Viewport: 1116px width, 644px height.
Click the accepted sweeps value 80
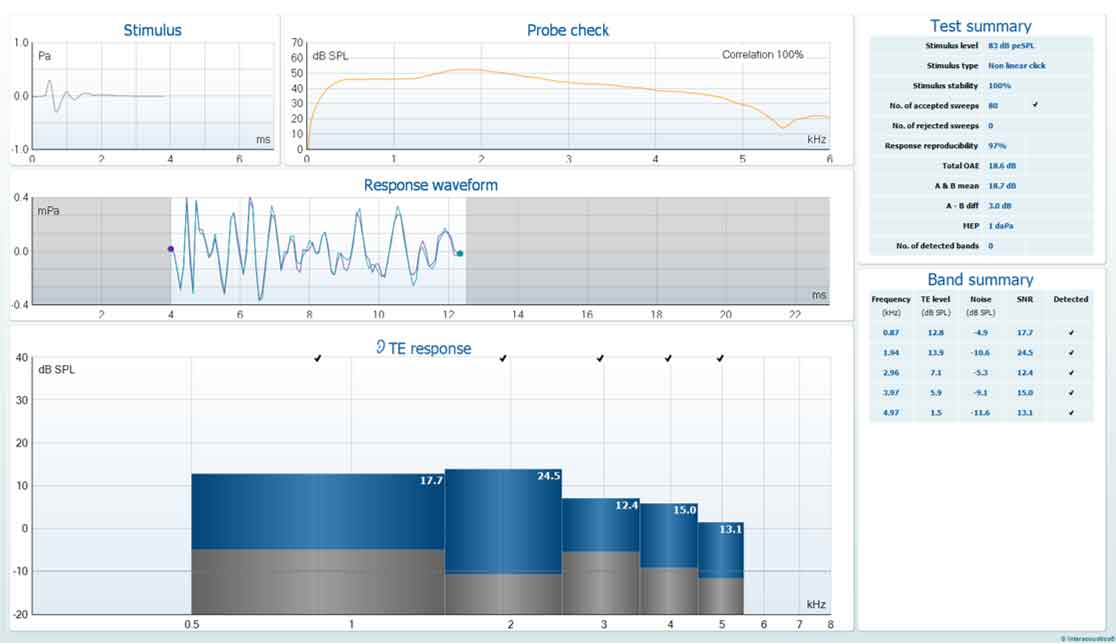click(993, 105)
